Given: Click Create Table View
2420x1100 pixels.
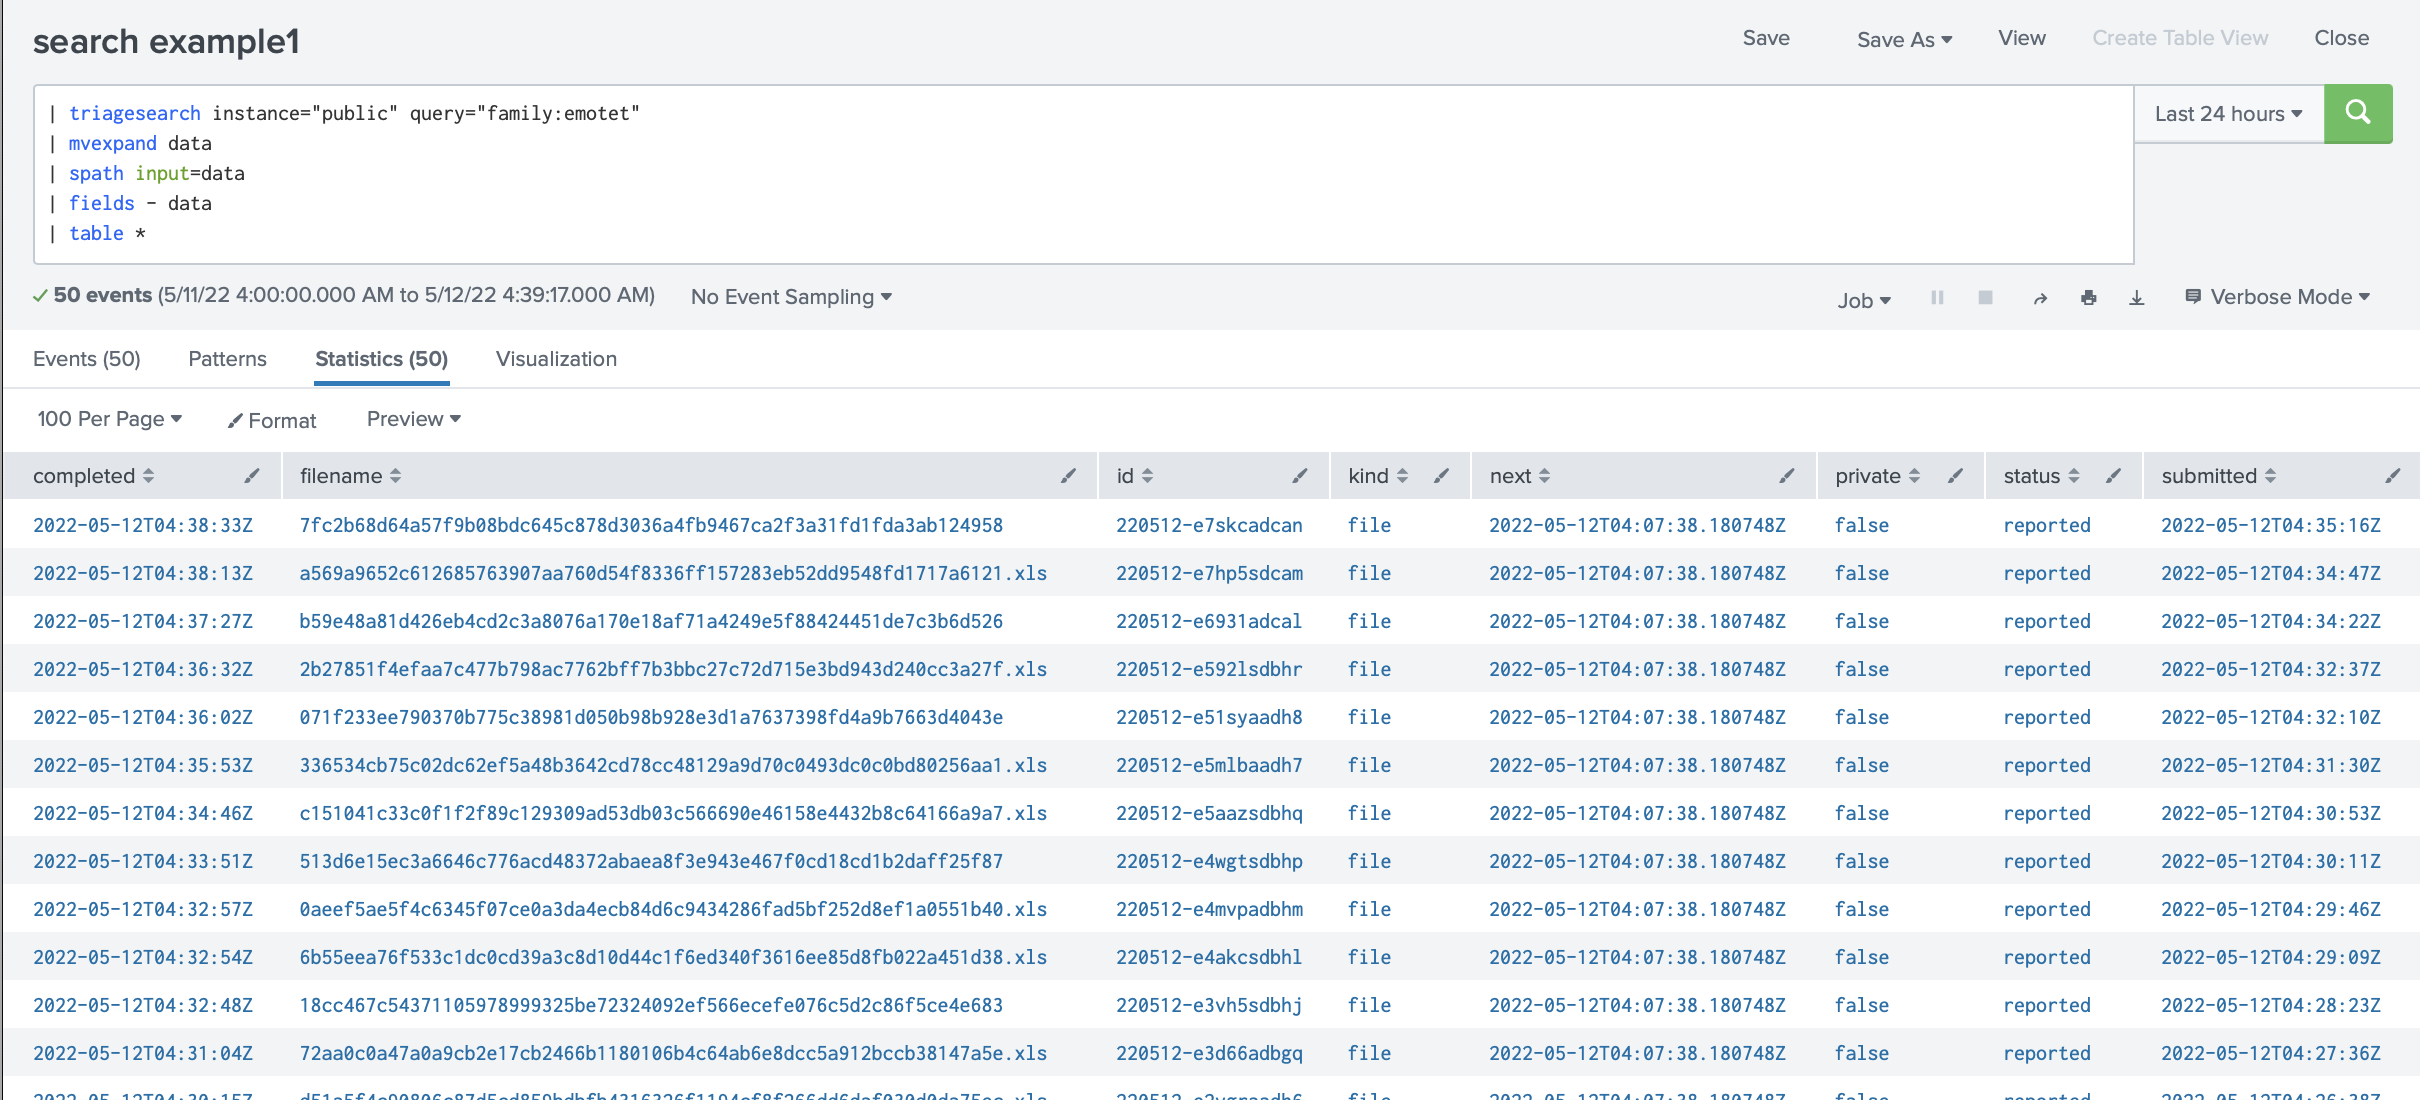Looking at the screenshot, I should [2180, 38].
